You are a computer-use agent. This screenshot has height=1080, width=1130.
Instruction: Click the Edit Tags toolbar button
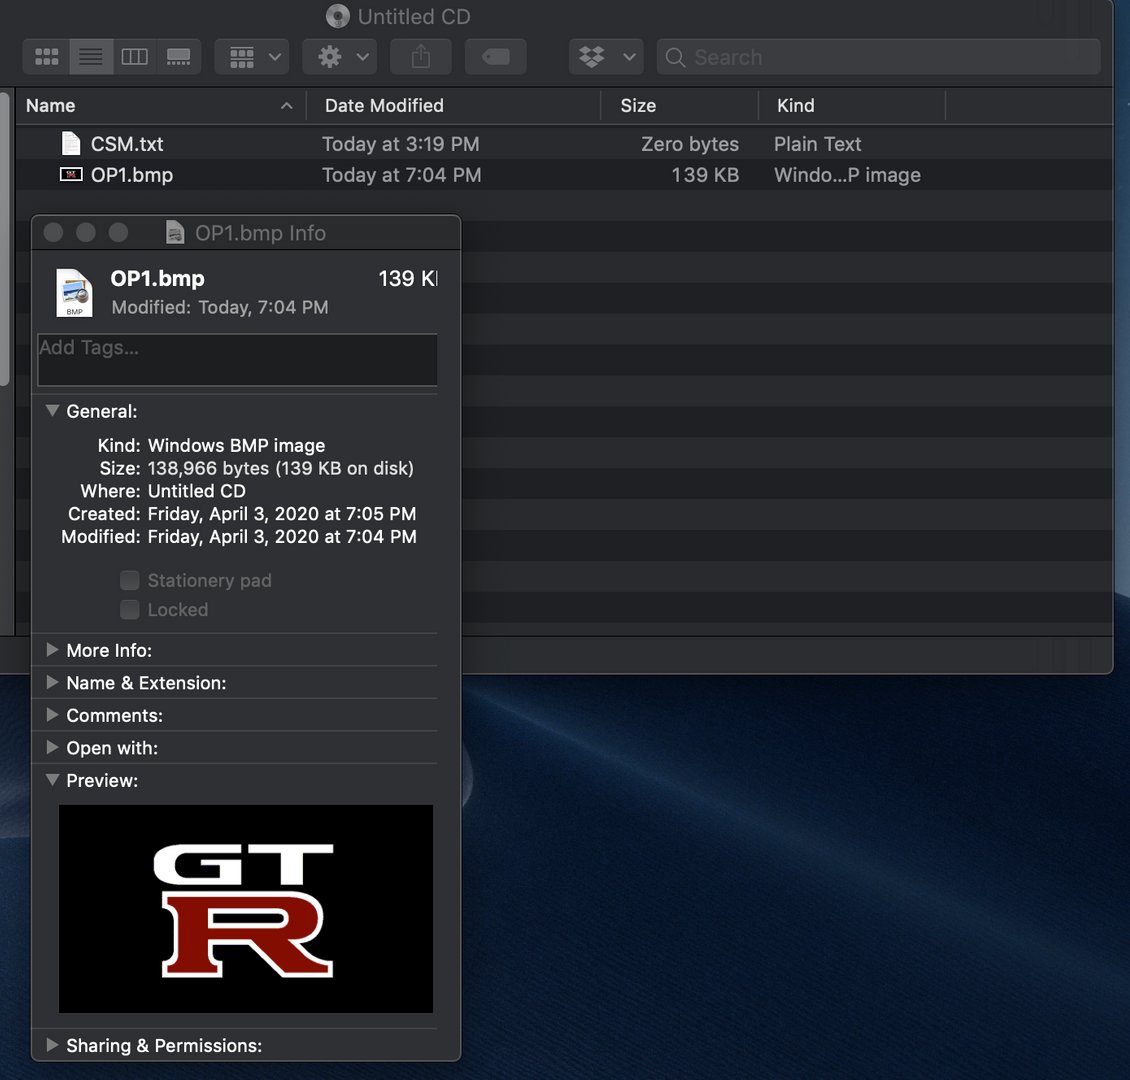point(496,57)
